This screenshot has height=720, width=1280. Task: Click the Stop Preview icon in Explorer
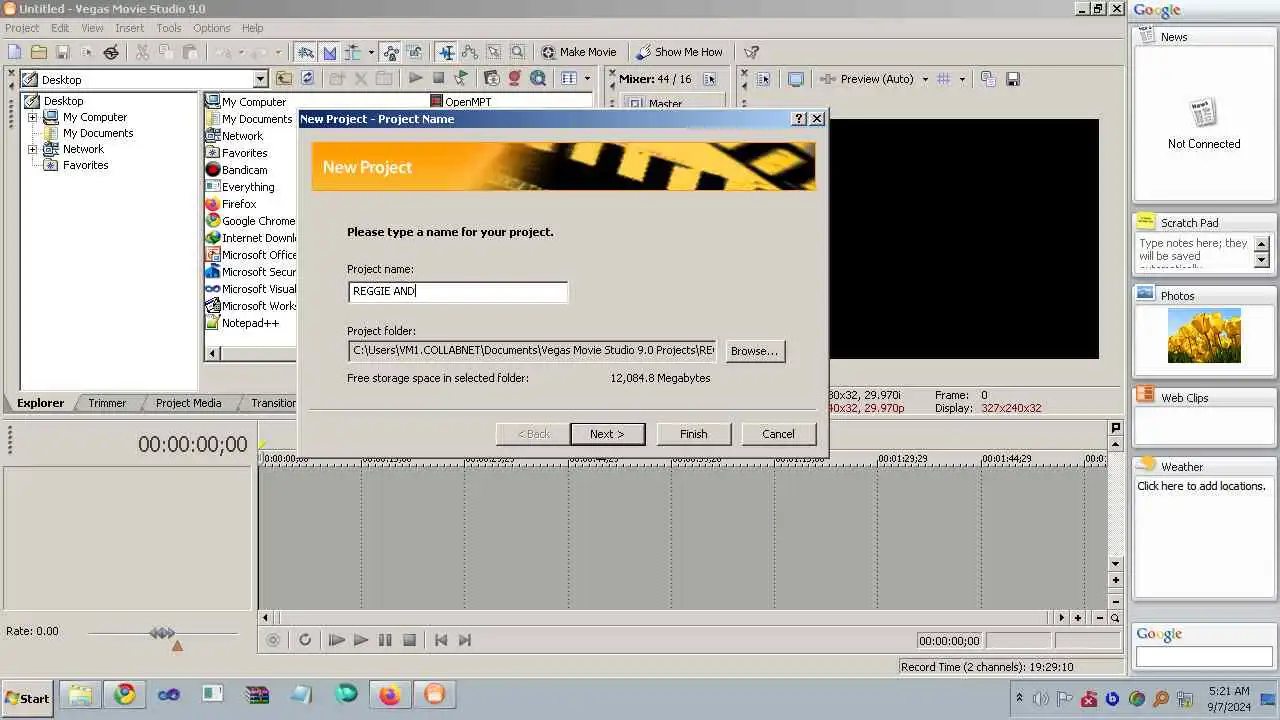point(438,78)
